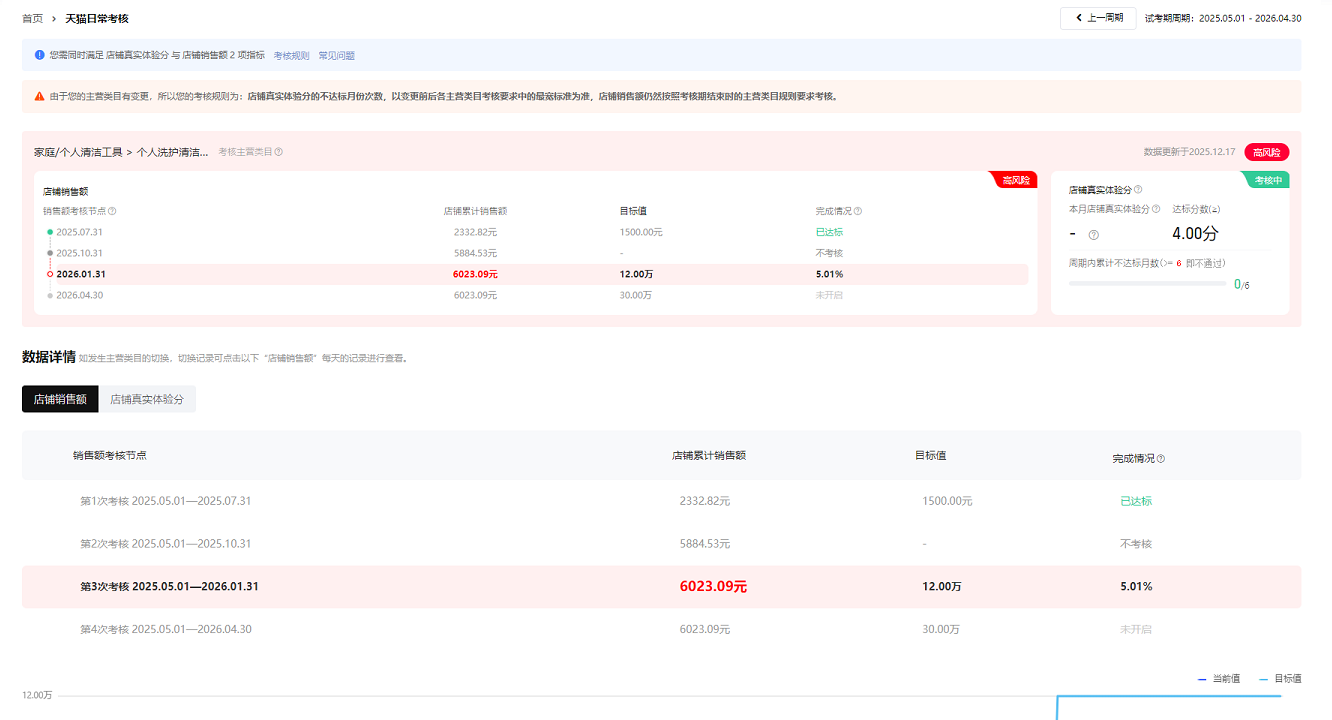Click the light gray dot for node 2026.04.30
Viewport: 1332px width, 720px height.
[x=50, y=295]
